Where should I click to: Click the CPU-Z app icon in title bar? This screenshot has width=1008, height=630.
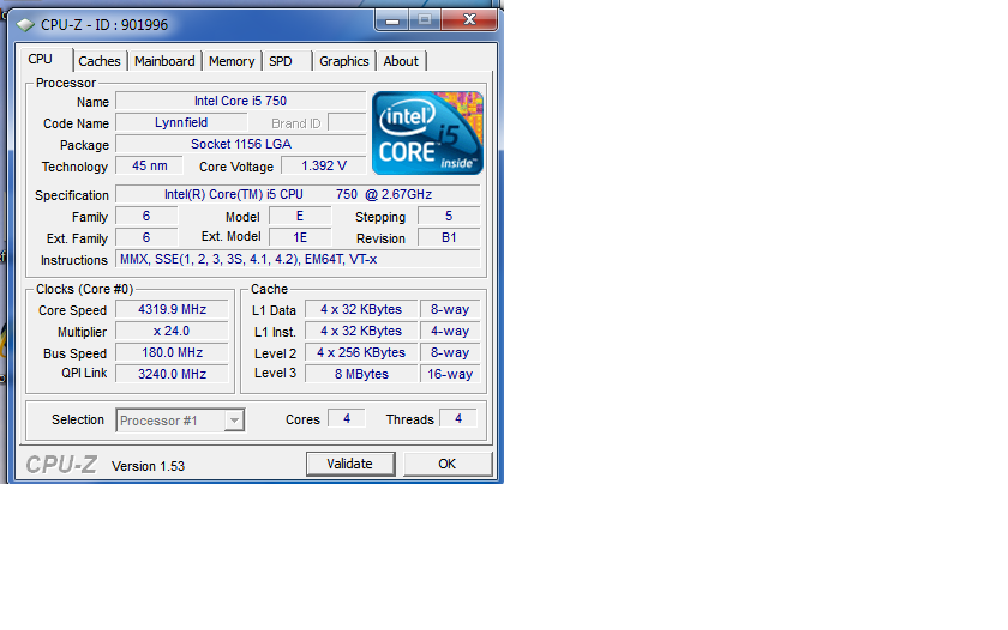(x=26, y=24)
